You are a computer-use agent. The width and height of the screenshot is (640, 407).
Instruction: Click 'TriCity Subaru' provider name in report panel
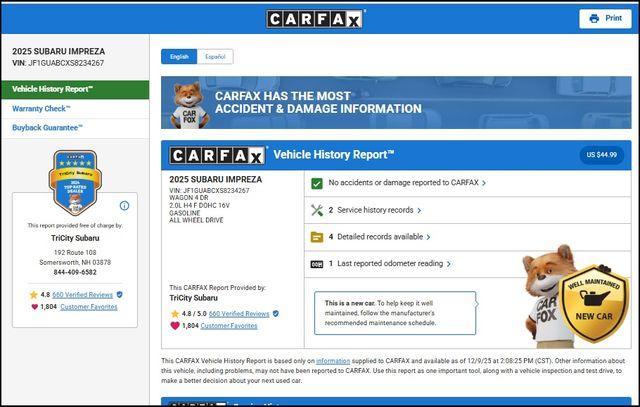tap(193, 298)
